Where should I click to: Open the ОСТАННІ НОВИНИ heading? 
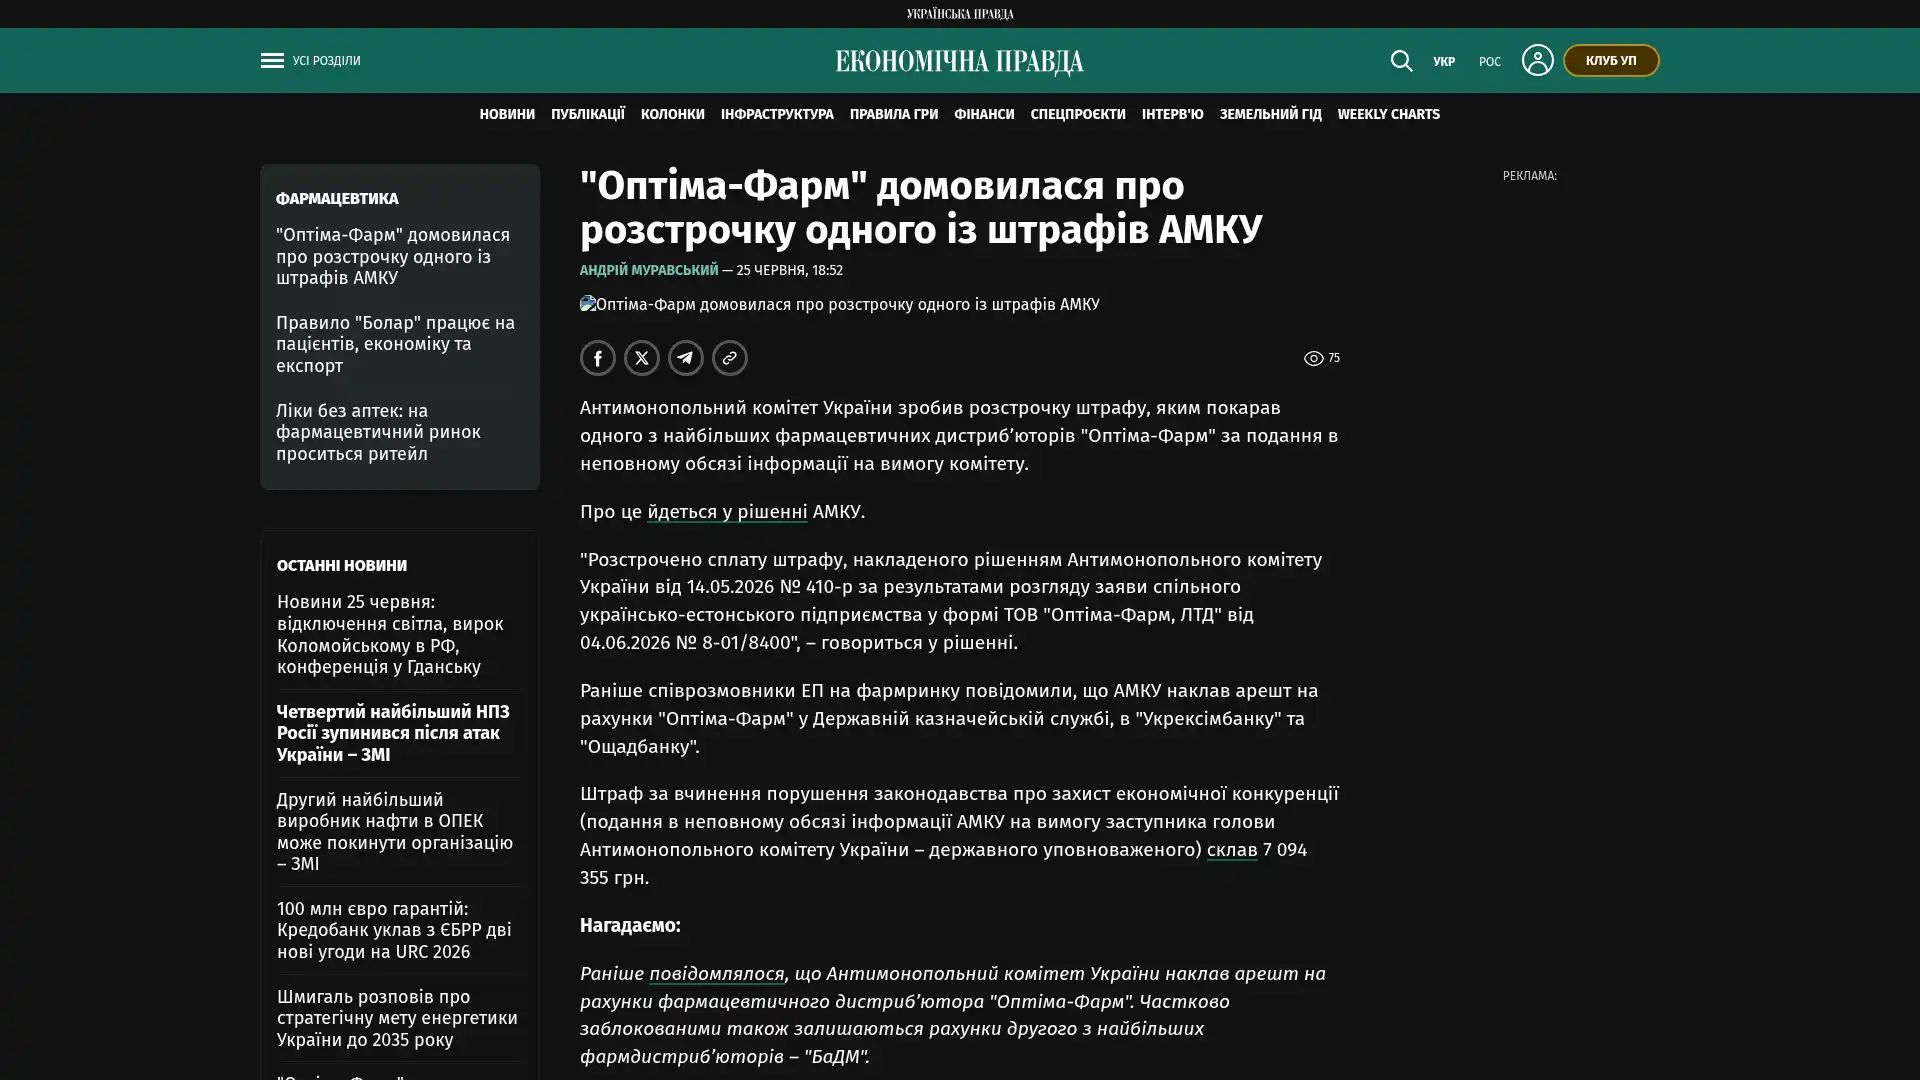point(342,566)
